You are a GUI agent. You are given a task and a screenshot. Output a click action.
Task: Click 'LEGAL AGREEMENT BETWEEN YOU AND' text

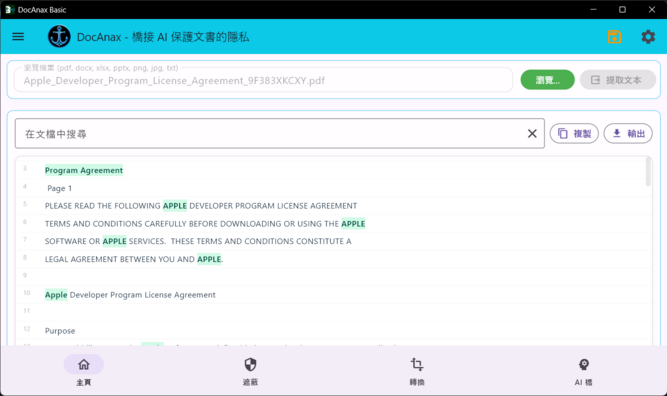120,259
